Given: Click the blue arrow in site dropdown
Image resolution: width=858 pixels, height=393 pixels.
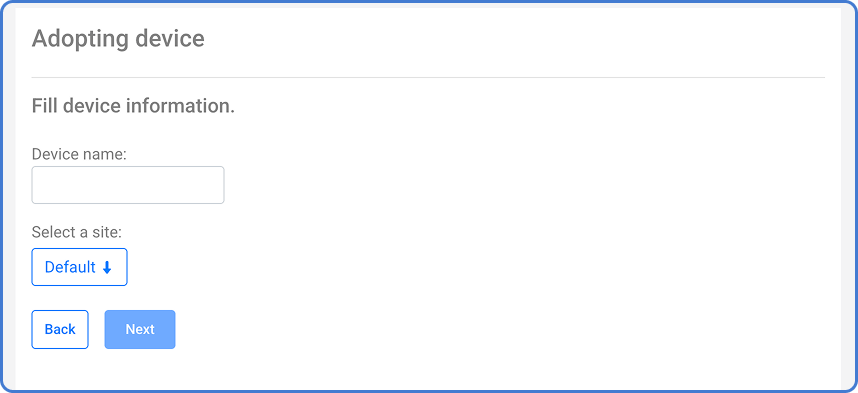Looking at the screenshot, I should (x=107, y=268).
